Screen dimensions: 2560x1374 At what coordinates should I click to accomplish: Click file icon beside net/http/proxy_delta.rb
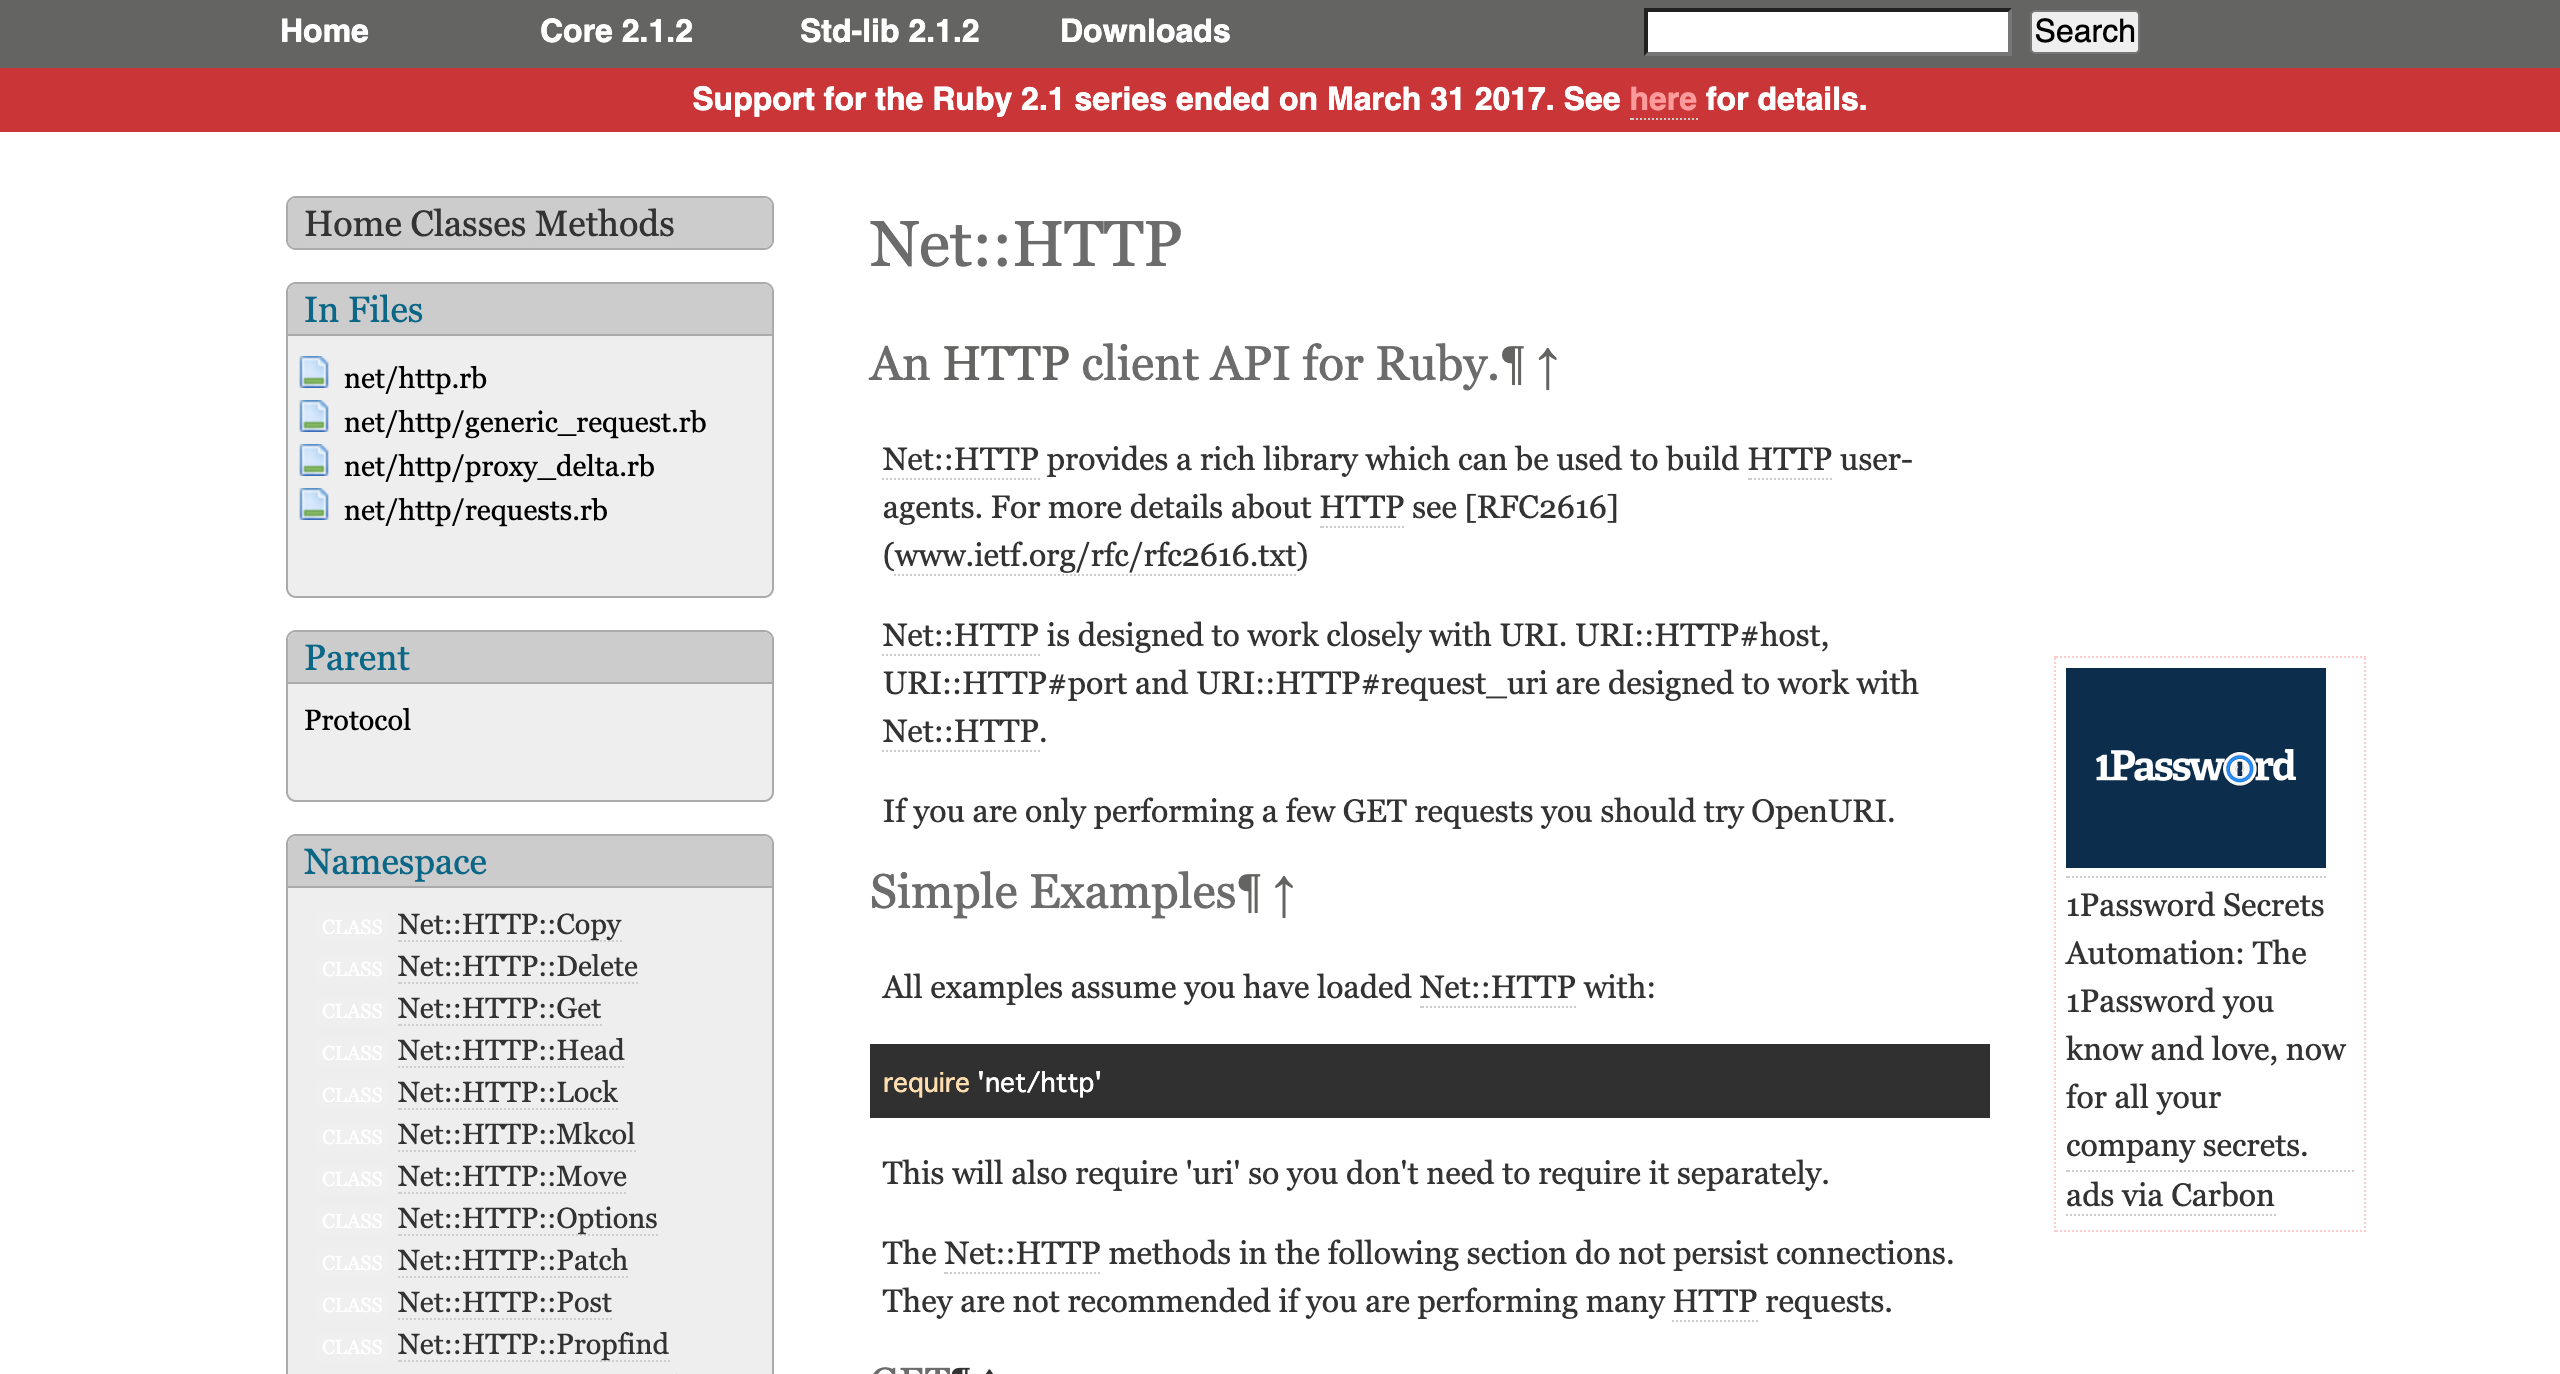[x=314, y=461]
